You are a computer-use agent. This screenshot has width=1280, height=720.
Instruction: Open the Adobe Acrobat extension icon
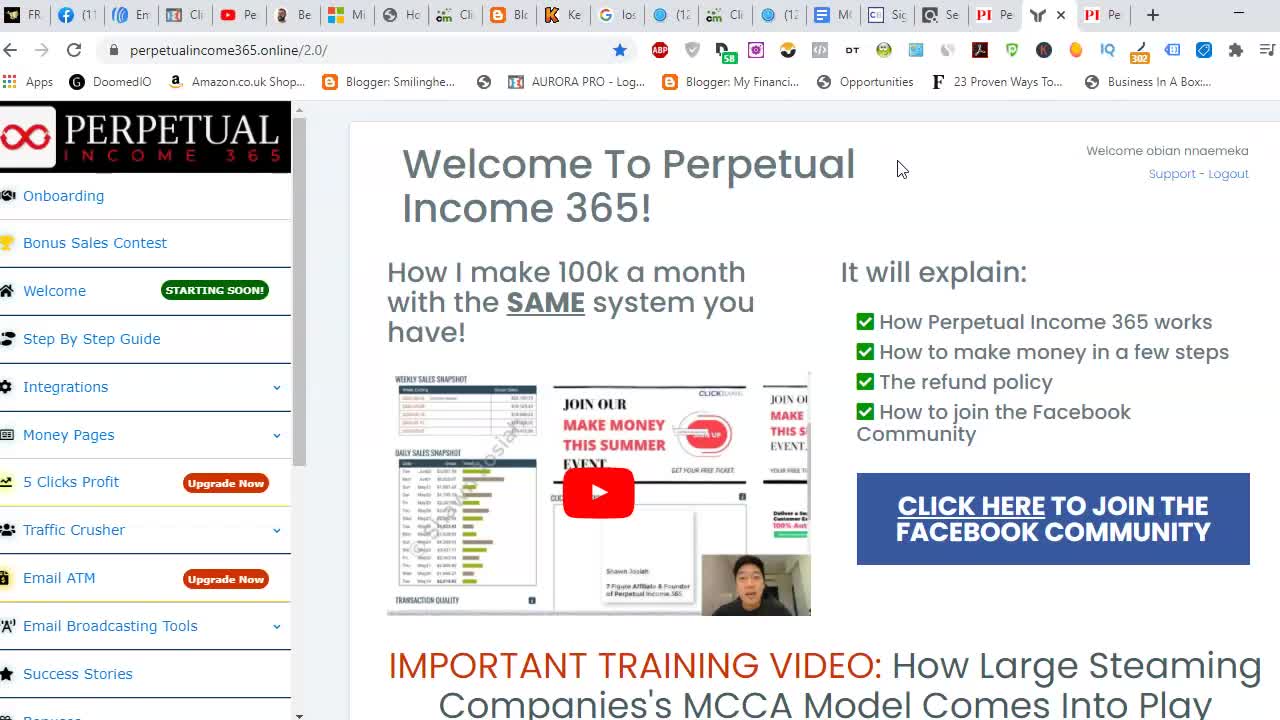[x=980, y=50]
